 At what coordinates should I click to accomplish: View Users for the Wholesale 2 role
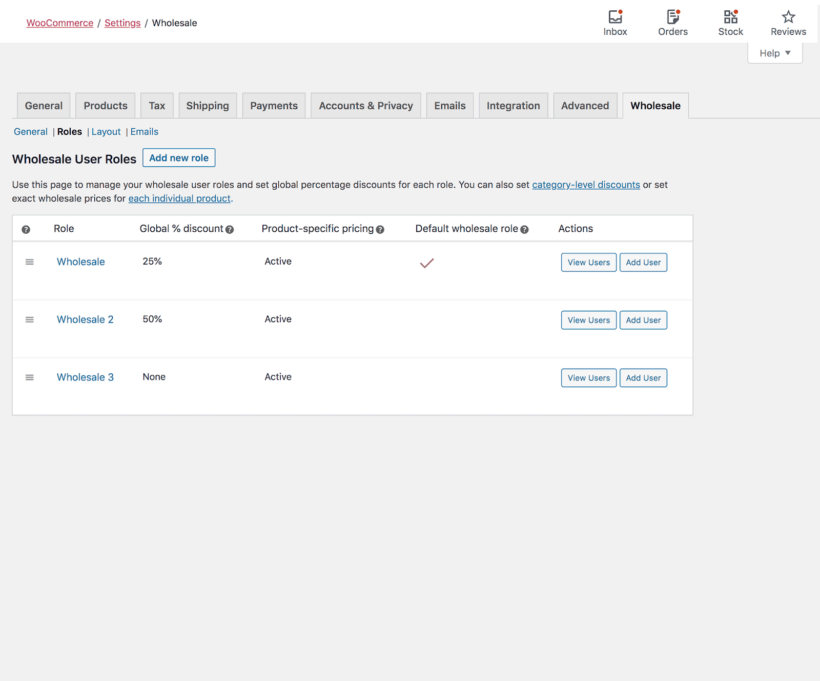click(588, 319)
